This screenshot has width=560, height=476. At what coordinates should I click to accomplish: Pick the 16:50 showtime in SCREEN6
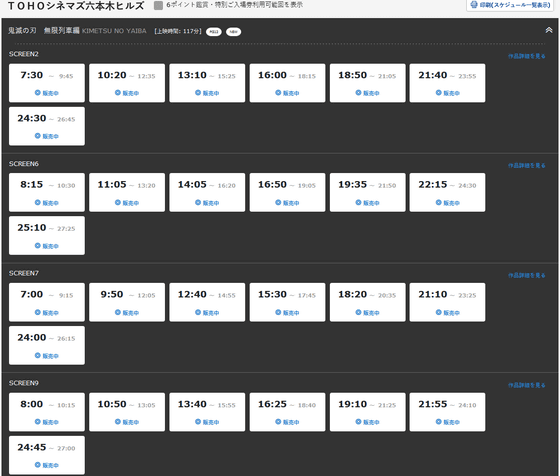(x=287, y=192)
